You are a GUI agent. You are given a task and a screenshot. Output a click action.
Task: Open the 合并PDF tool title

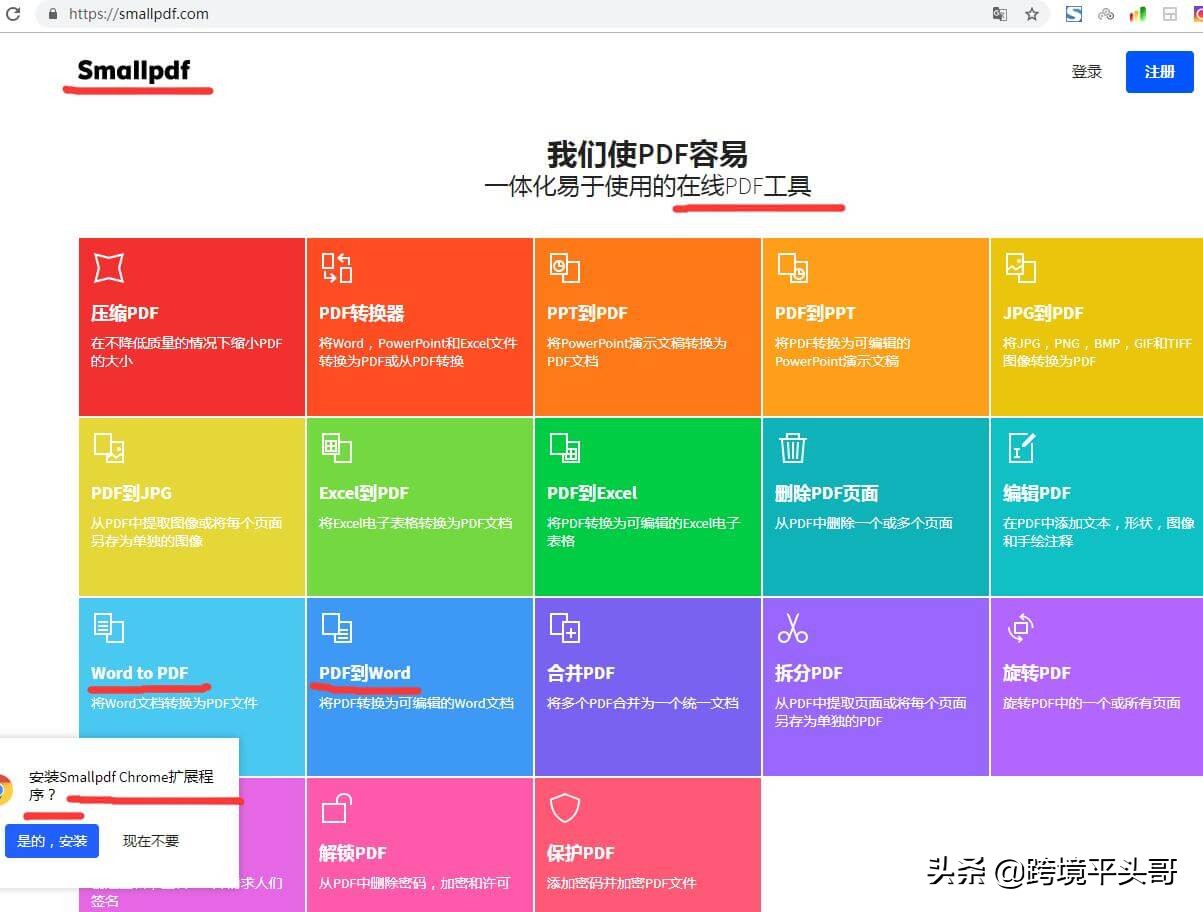click(581, 673)
